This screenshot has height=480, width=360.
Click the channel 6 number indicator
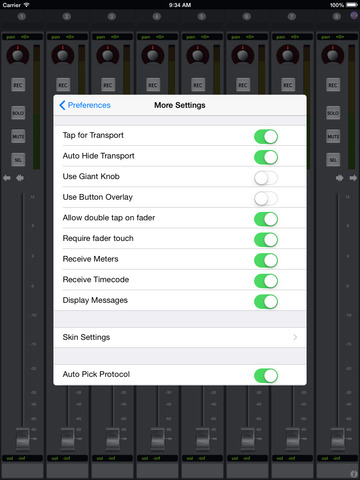(247, 16)
